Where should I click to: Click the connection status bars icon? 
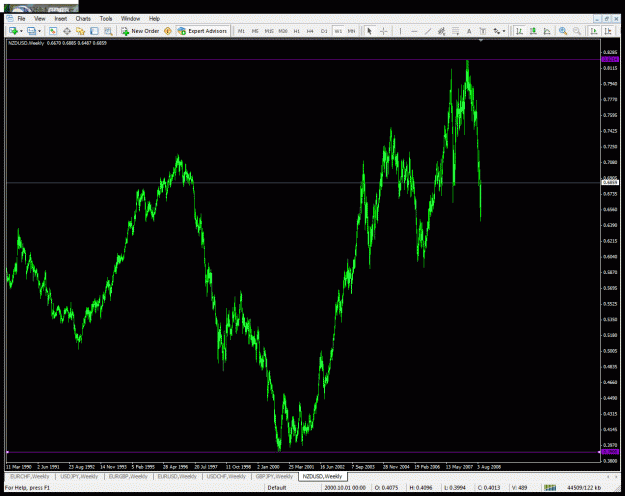click(550, 487)
